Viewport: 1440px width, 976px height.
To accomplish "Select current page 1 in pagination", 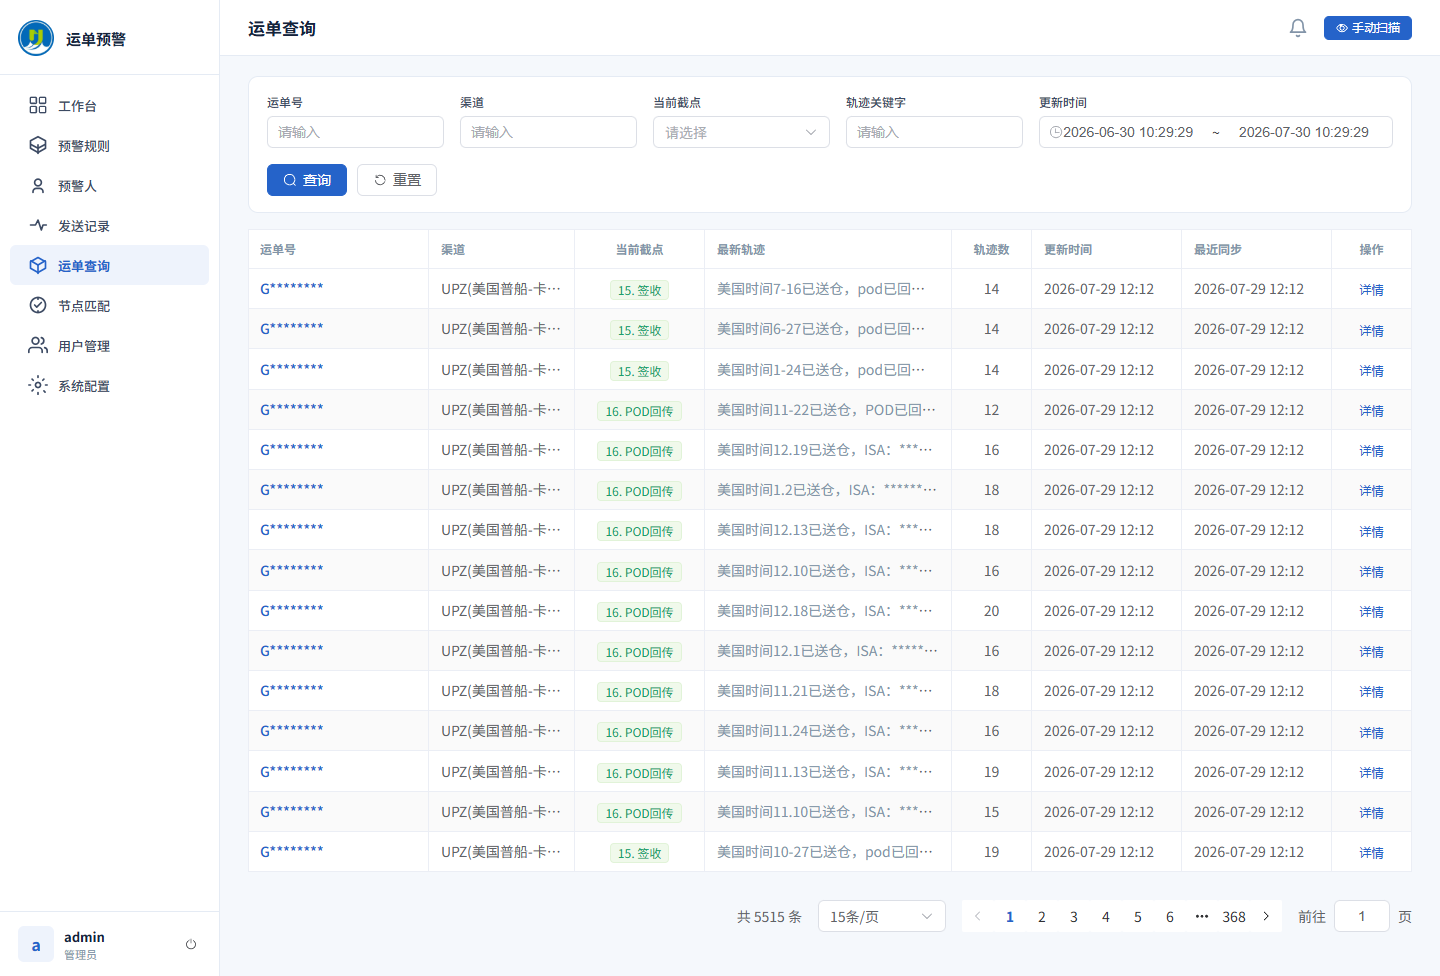I will point(1010,916).
